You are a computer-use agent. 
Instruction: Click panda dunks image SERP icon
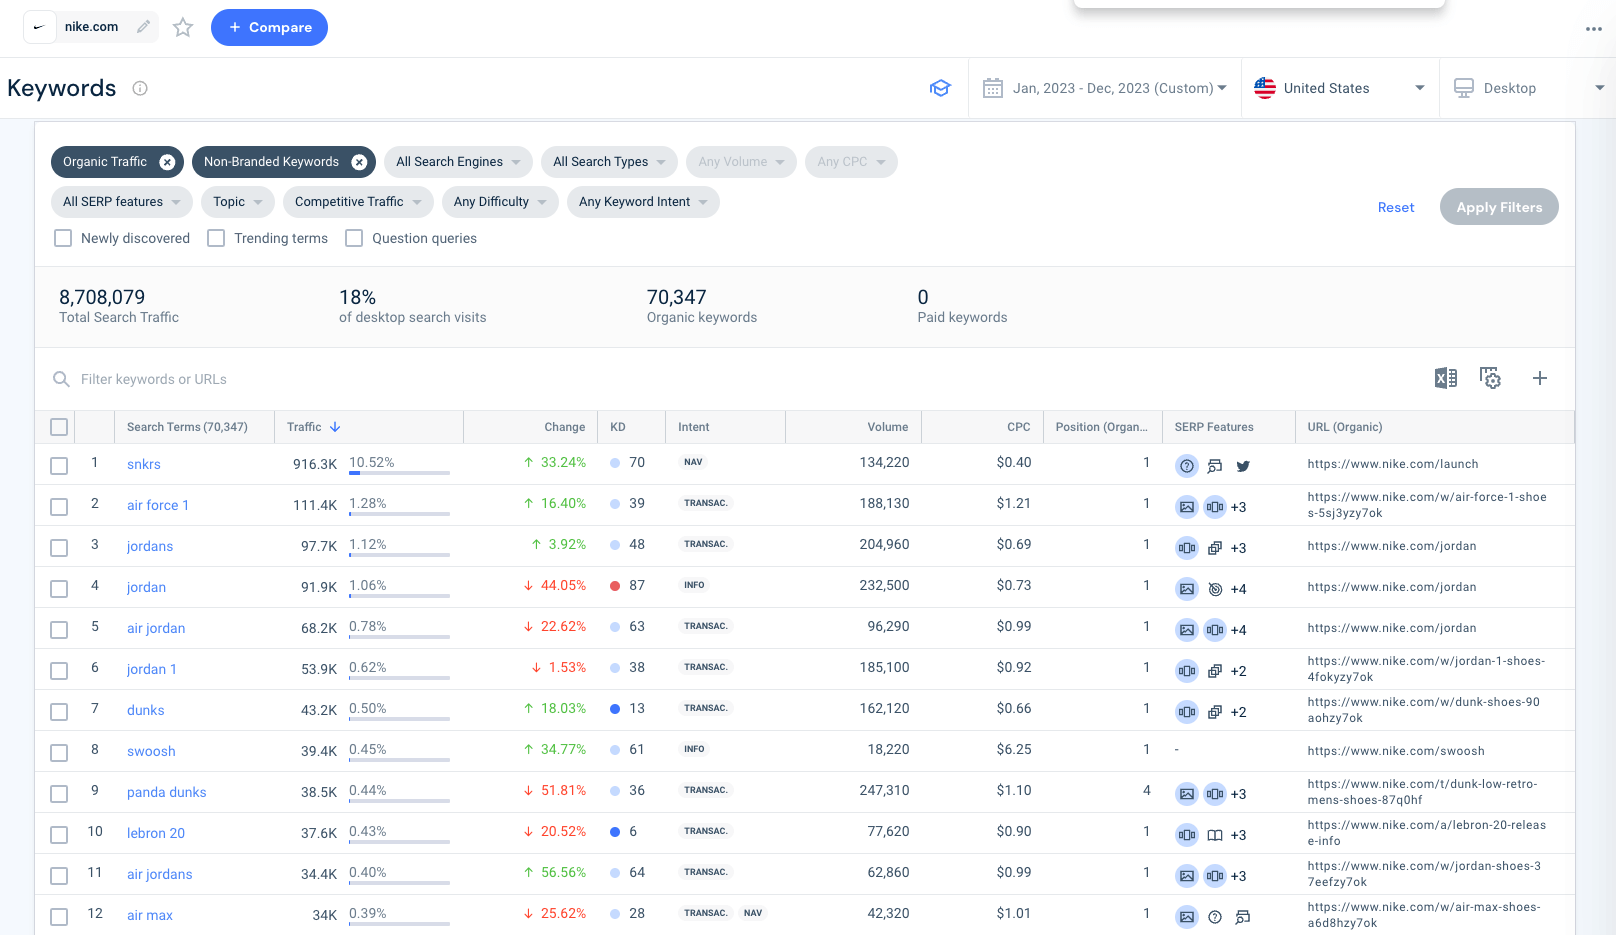tap(1187, 794)
